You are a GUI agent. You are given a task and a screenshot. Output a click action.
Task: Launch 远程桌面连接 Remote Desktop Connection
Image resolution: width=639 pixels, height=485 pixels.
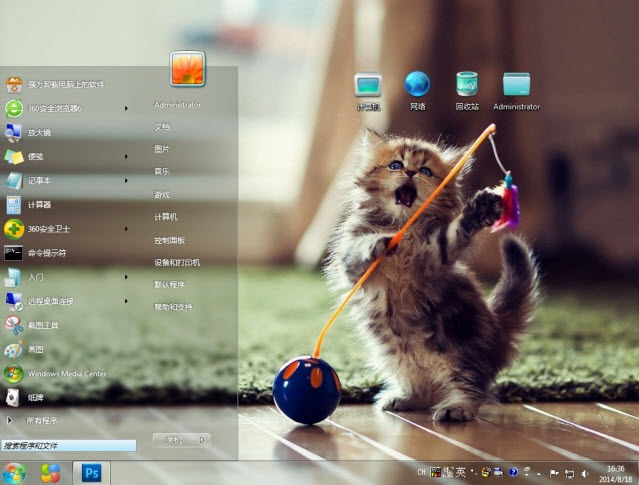[68, 301]
